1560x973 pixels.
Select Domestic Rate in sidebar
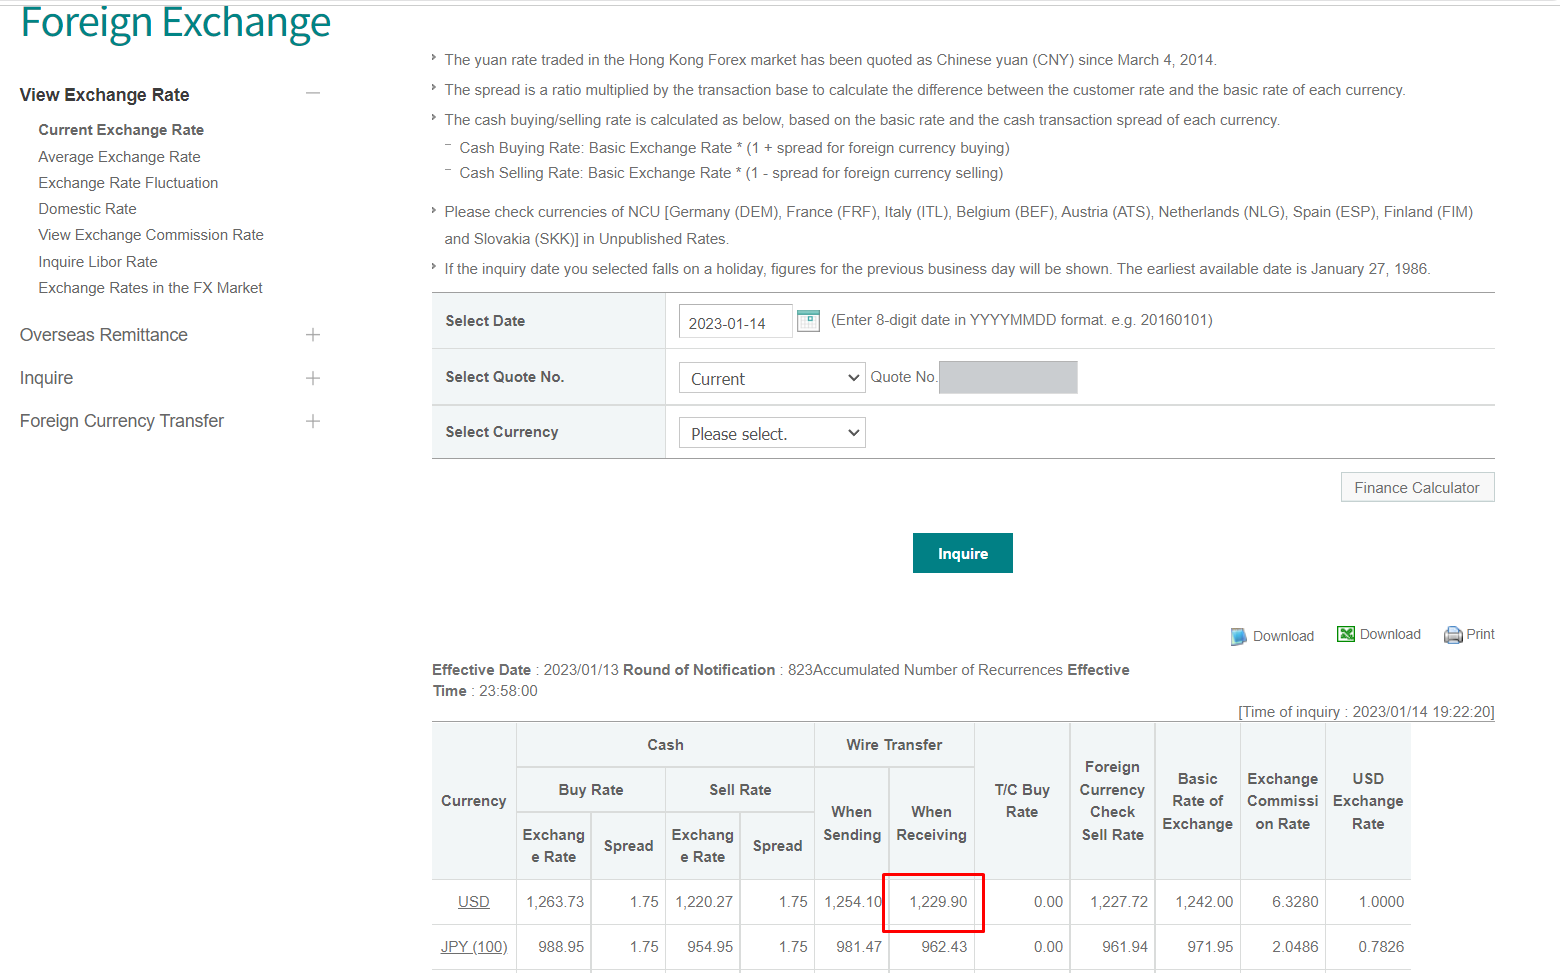(87, 209)
